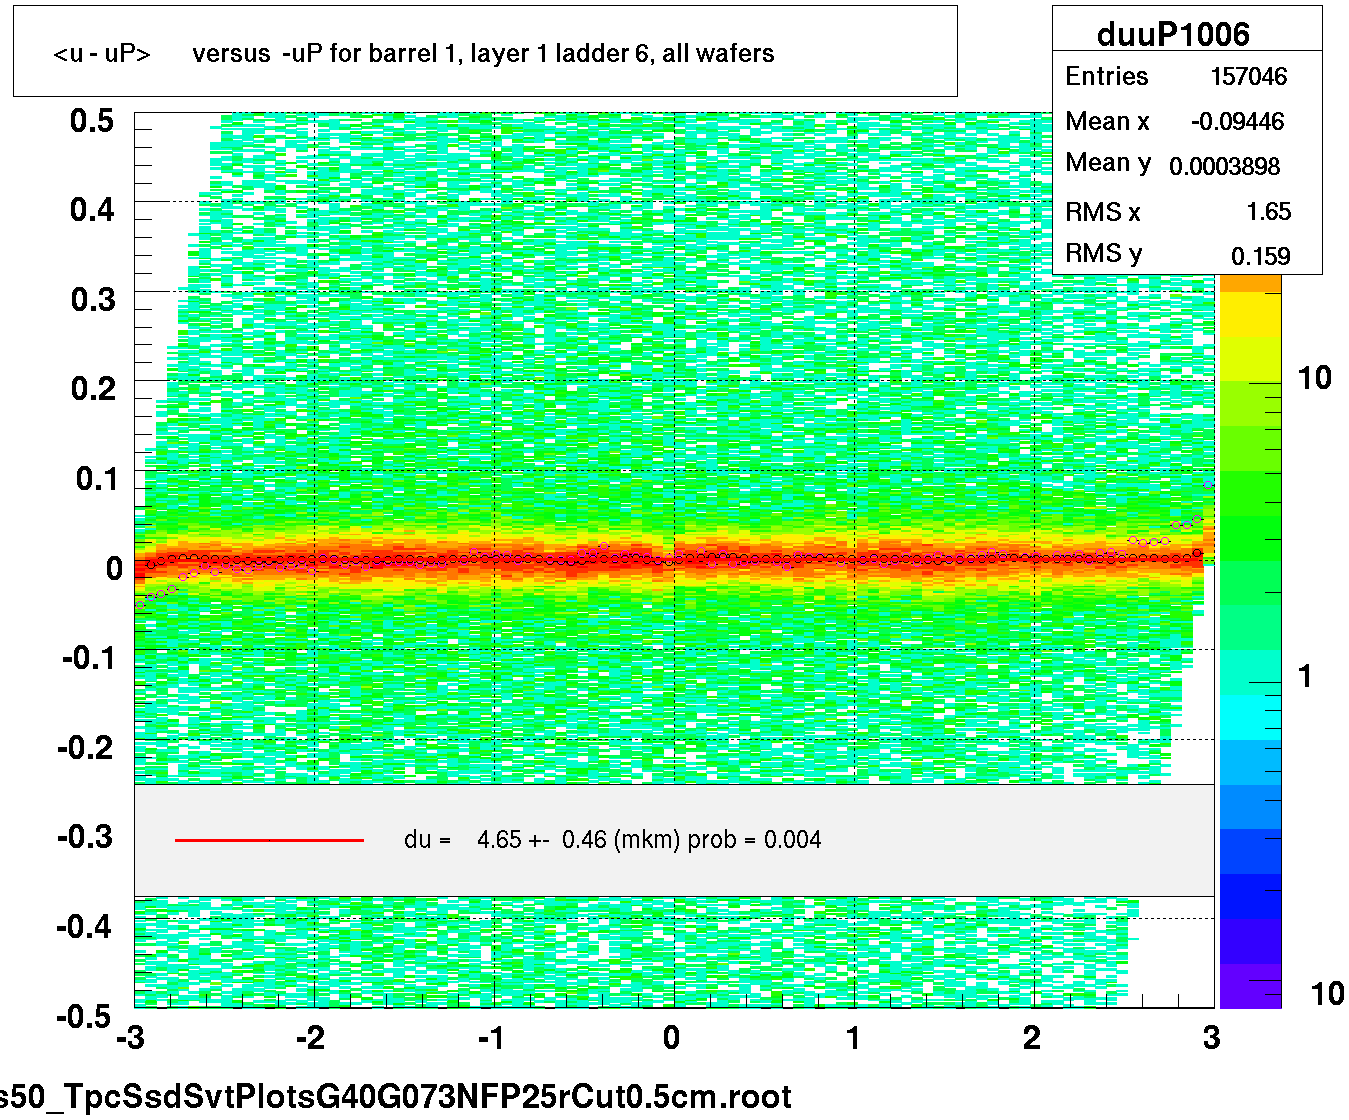Click the x-axis label -1
Image resolution: width=1349 pixels, height=1120 pixels.
click(491, 1039)
